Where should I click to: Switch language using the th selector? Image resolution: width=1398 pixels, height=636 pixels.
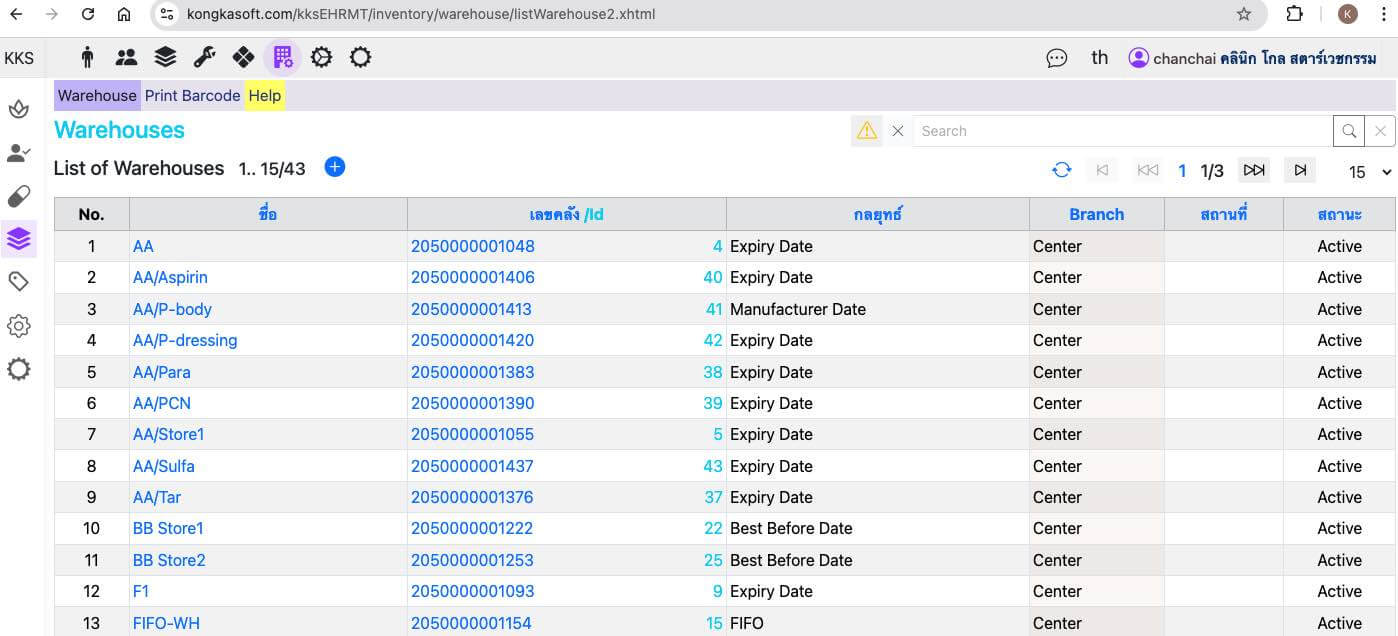pyautogui.click(x=1100, y=58)
